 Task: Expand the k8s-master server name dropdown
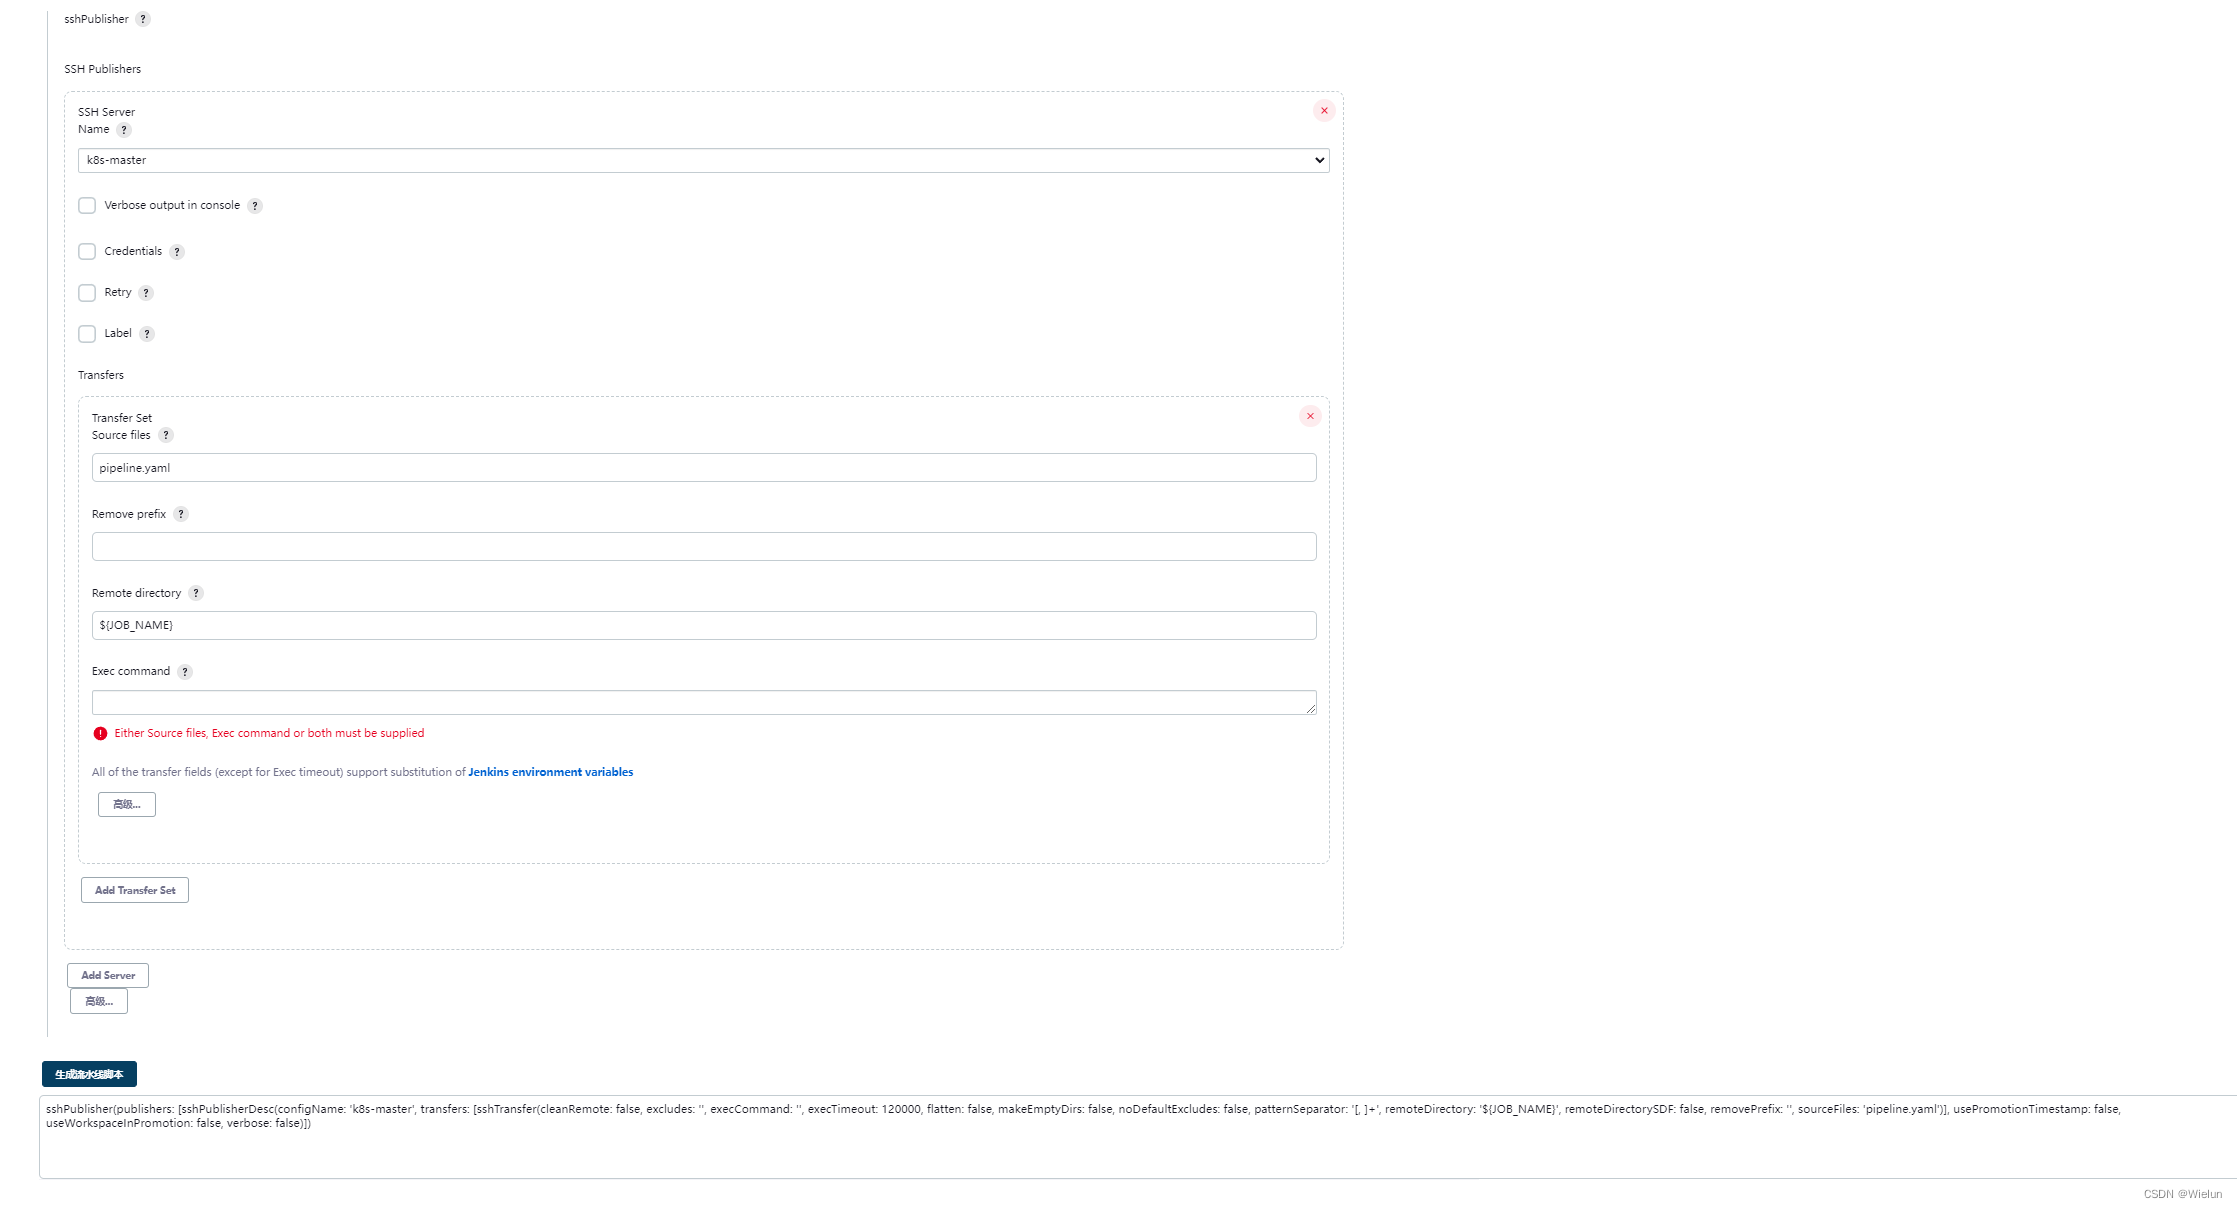click(x=702, y=159)
